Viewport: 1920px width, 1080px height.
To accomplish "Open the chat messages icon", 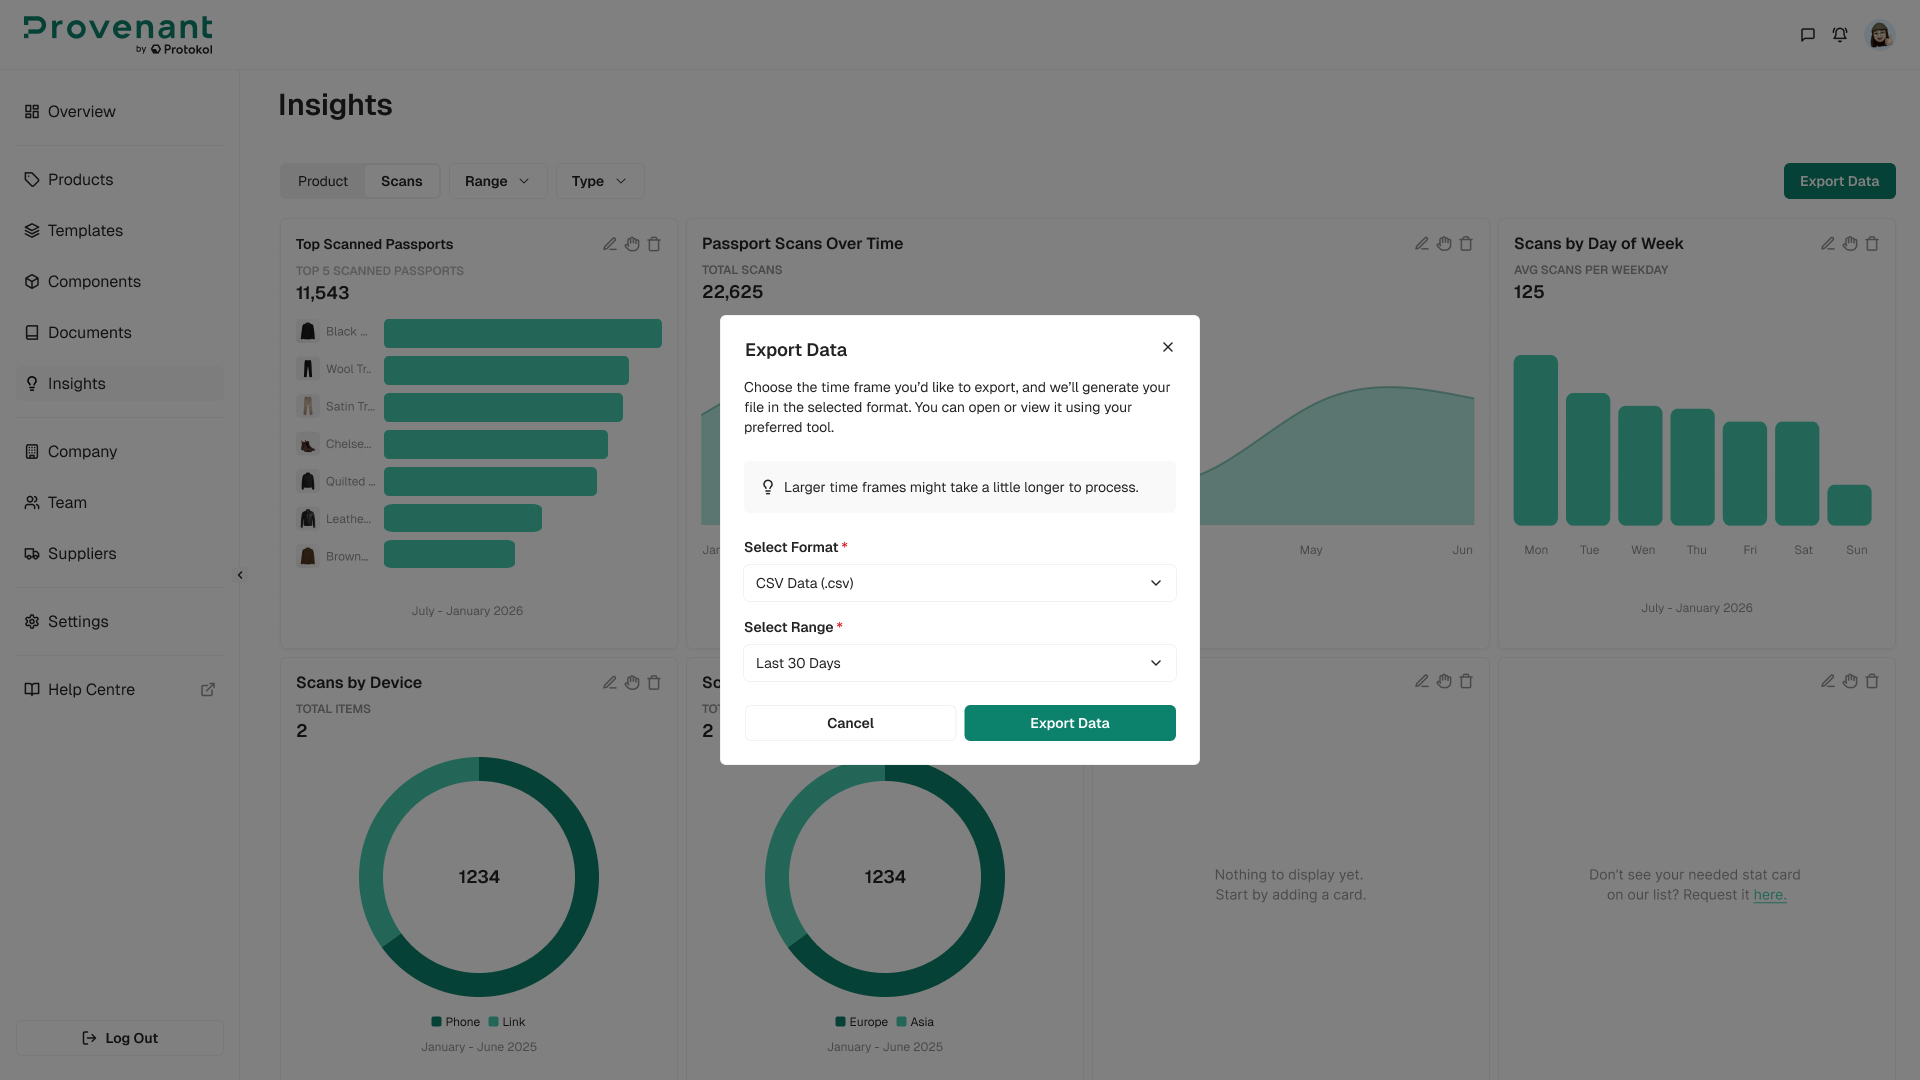I will tap(1808, 35).
